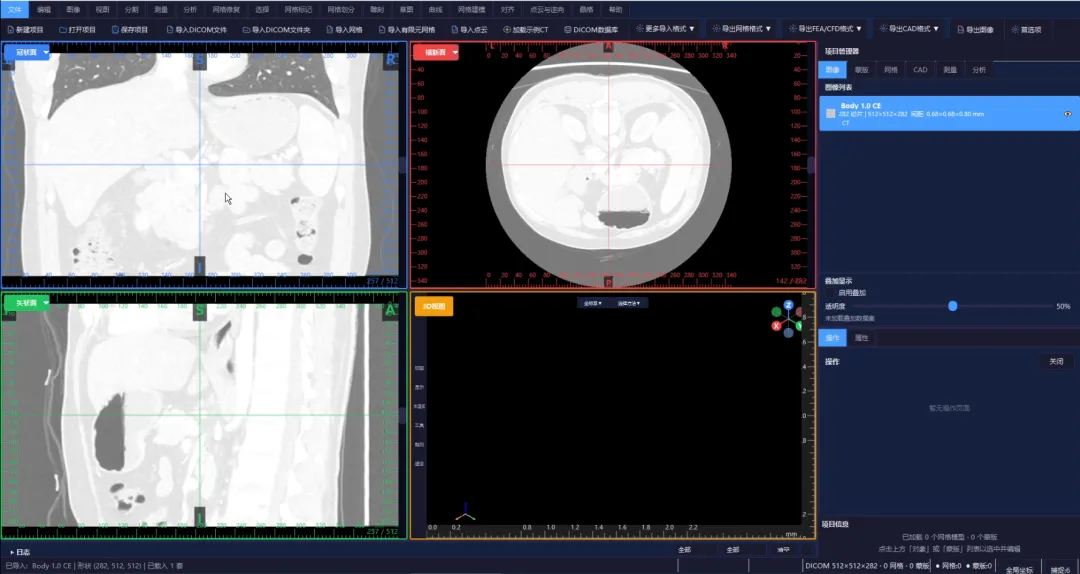Open the 网格修复 menu
Image resolution: width=1080 pixels, height=574 pixels.
tap(227, 10)
